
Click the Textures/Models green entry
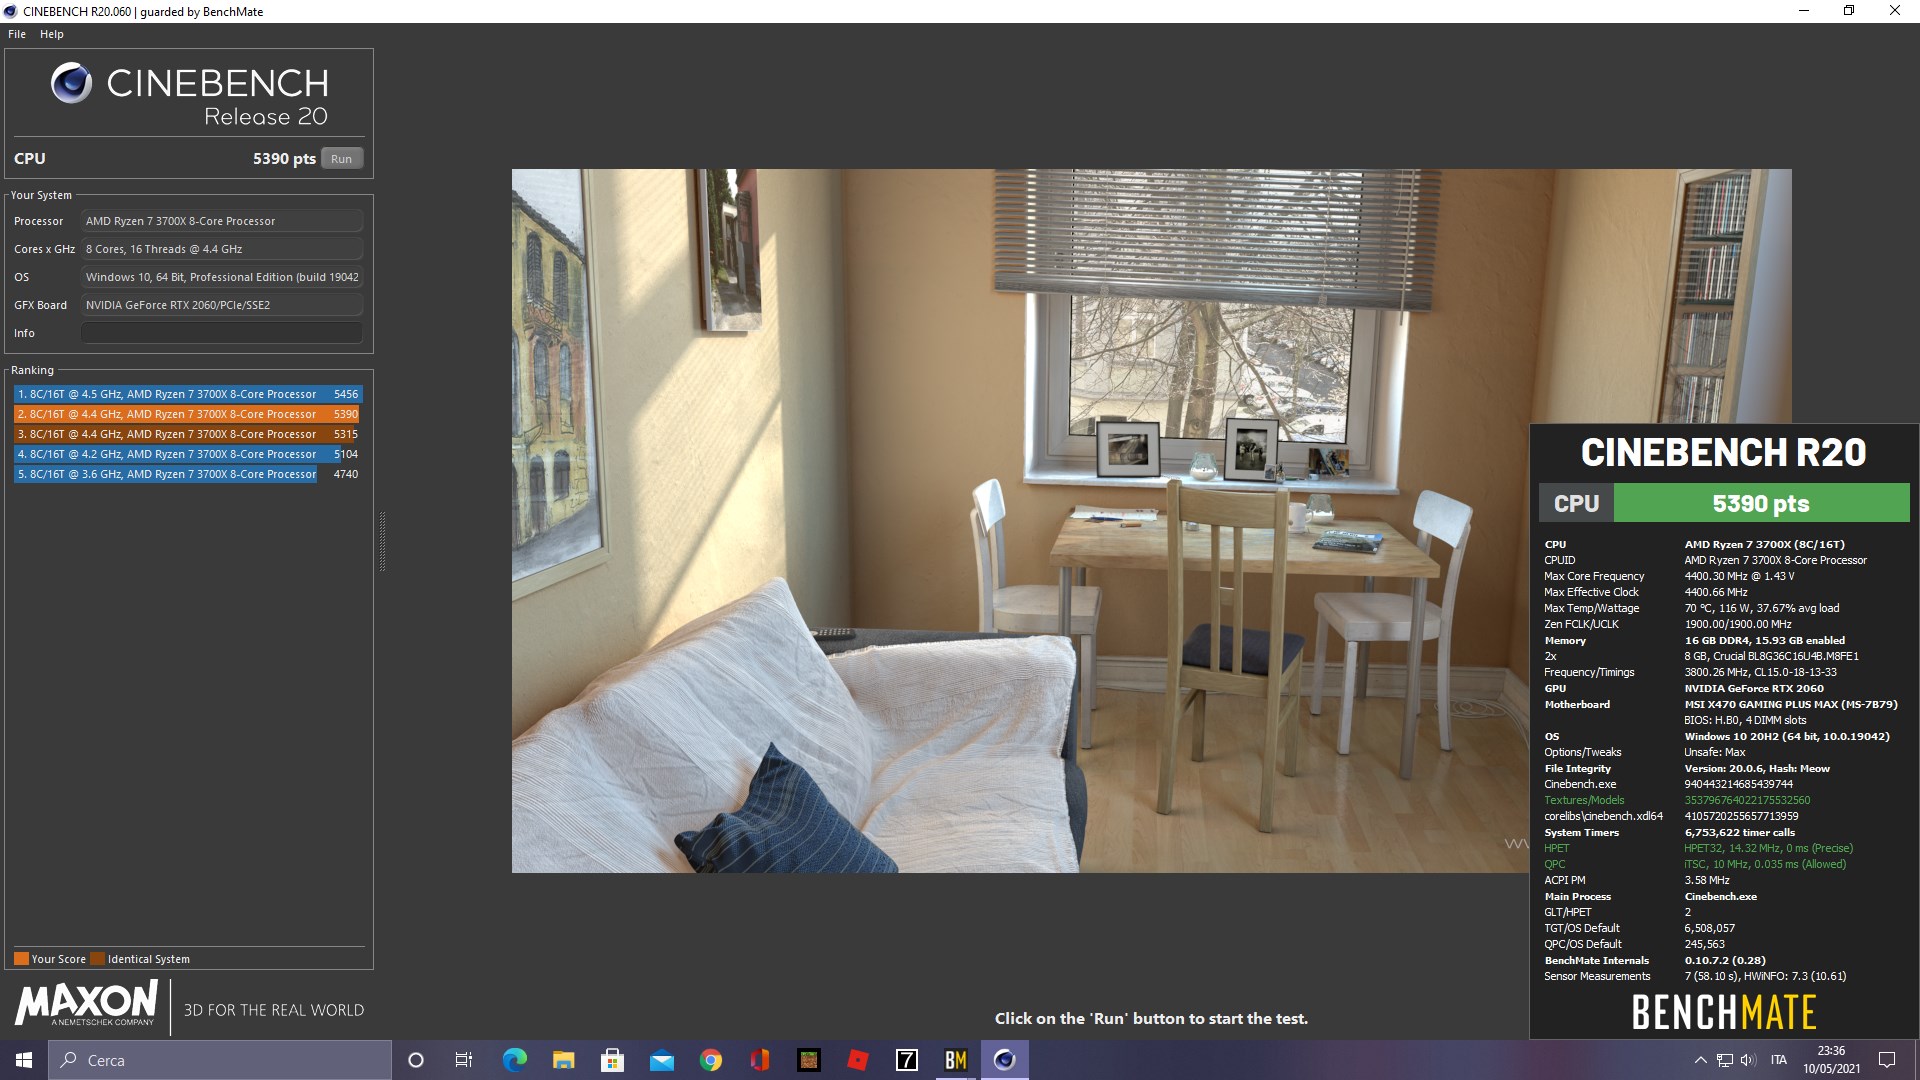1584,800
